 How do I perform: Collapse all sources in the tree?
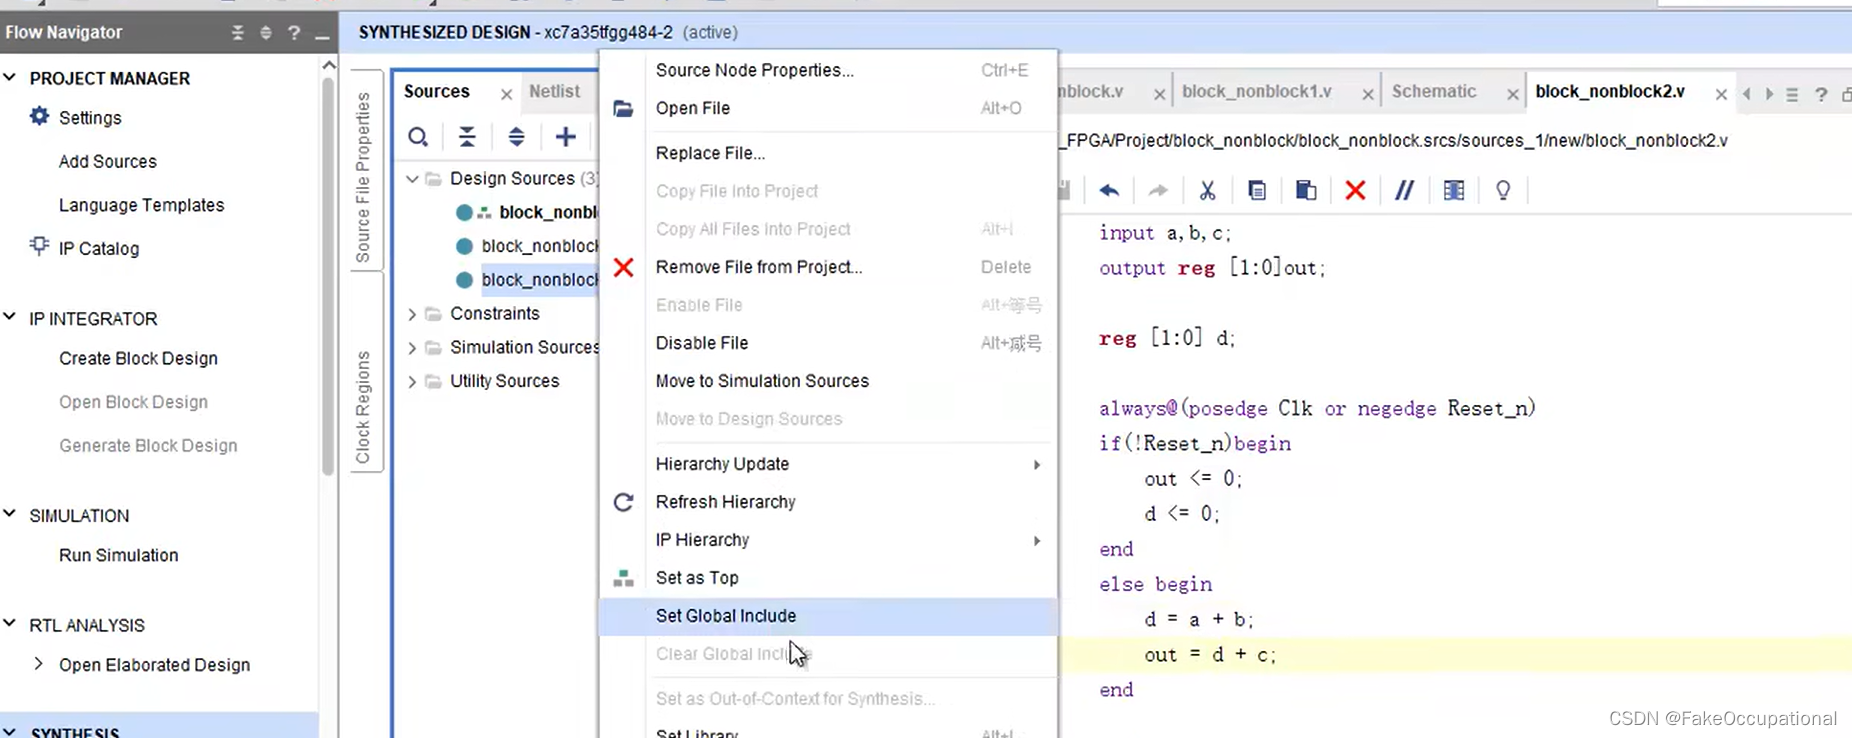click(467, 137)
